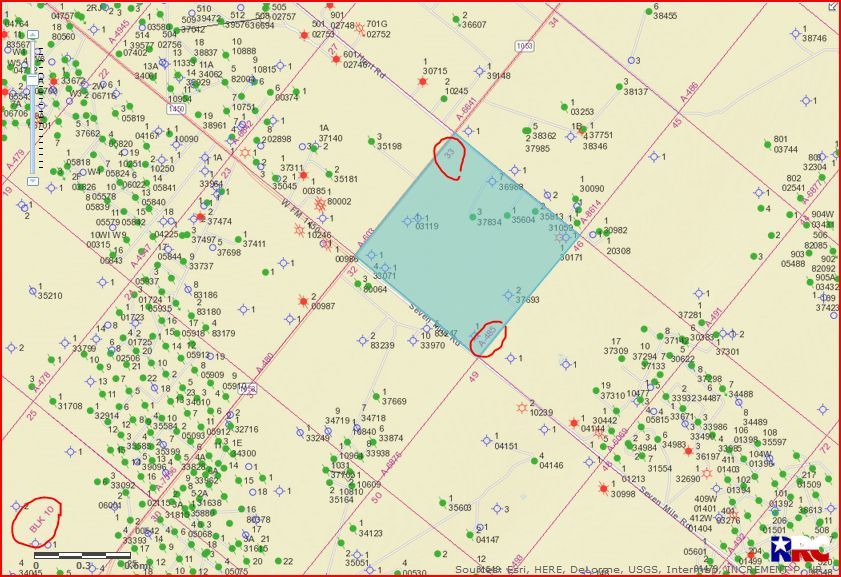Click the well symbol labeled 37693
Image resolution: width=841 pixels, height=577 pixels.
coord(508,295)
